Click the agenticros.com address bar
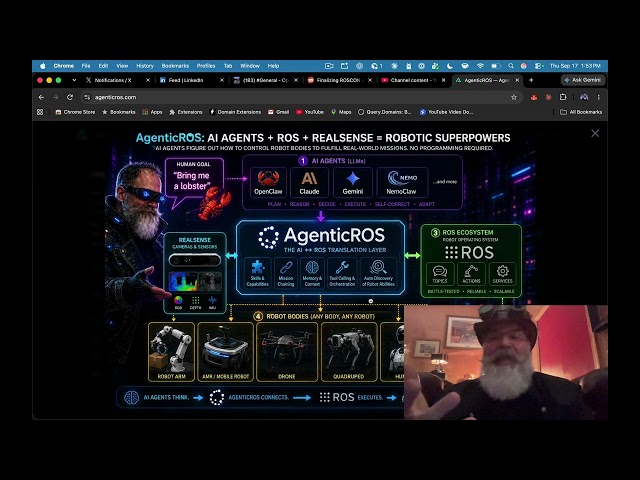This screenshot has height=480, width=640. click(x=300, y=97)
